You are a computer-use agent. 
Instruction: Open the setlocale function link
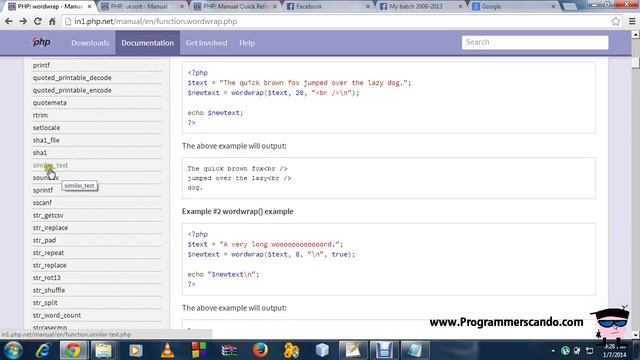click(x=47, y=128)
